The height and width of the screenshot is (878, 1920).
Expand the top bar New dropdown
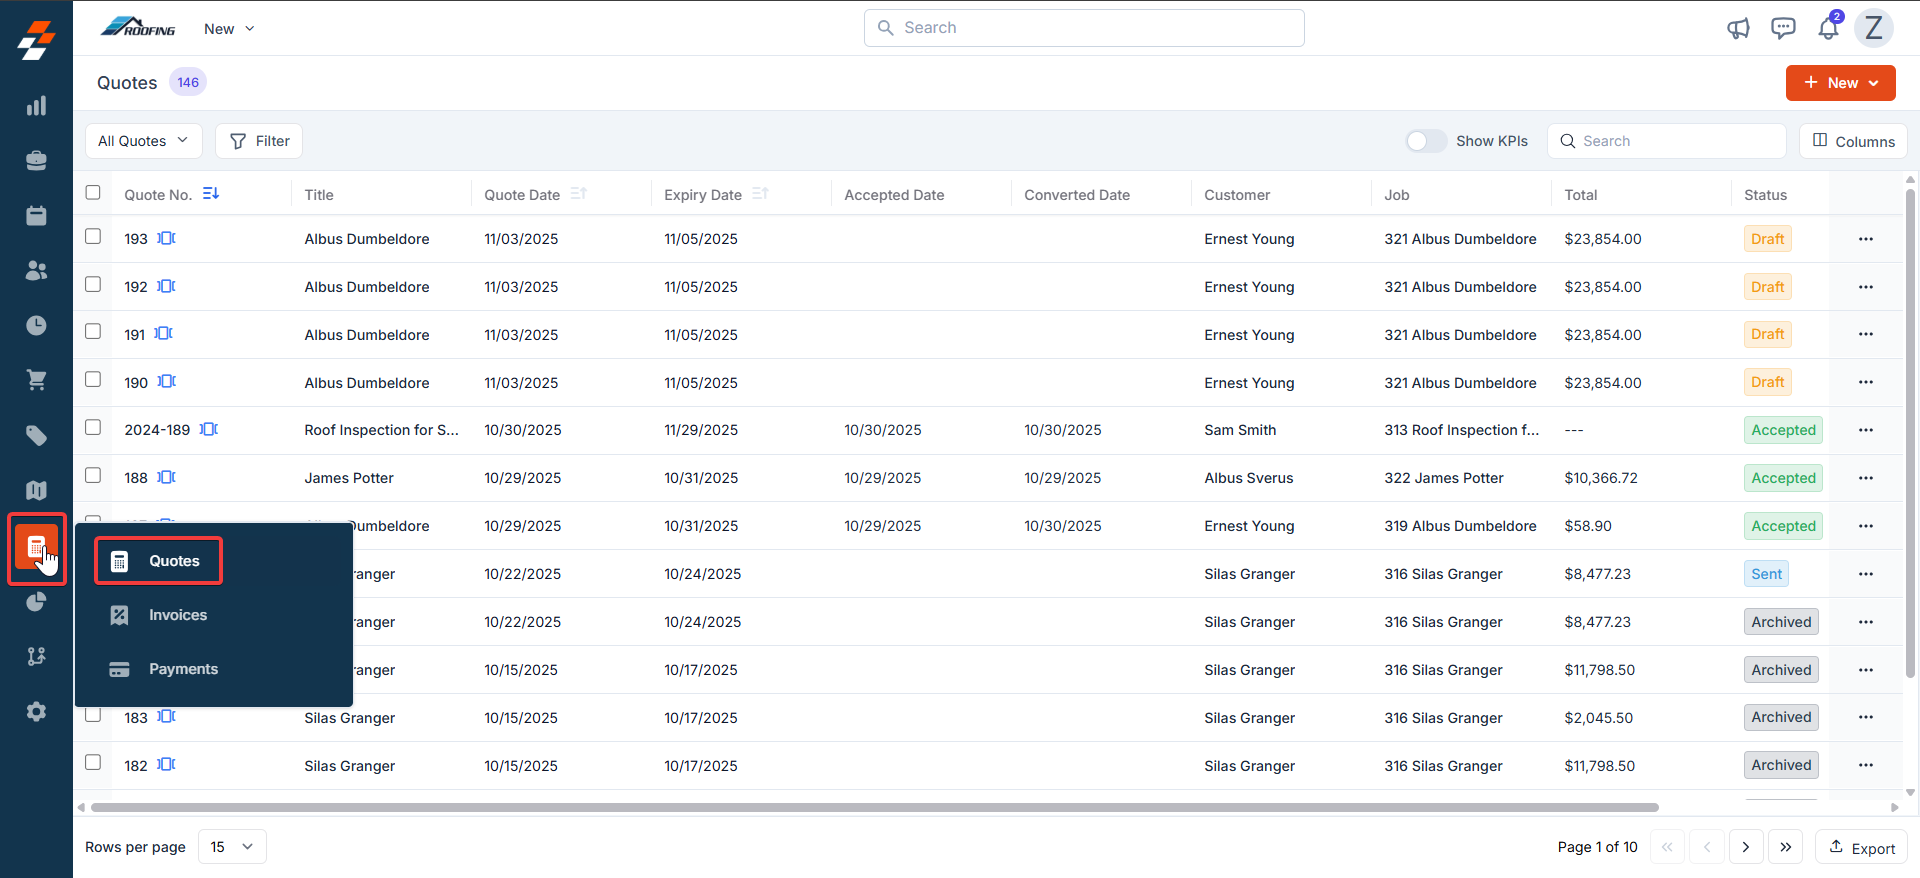click(x=229, y=29)
